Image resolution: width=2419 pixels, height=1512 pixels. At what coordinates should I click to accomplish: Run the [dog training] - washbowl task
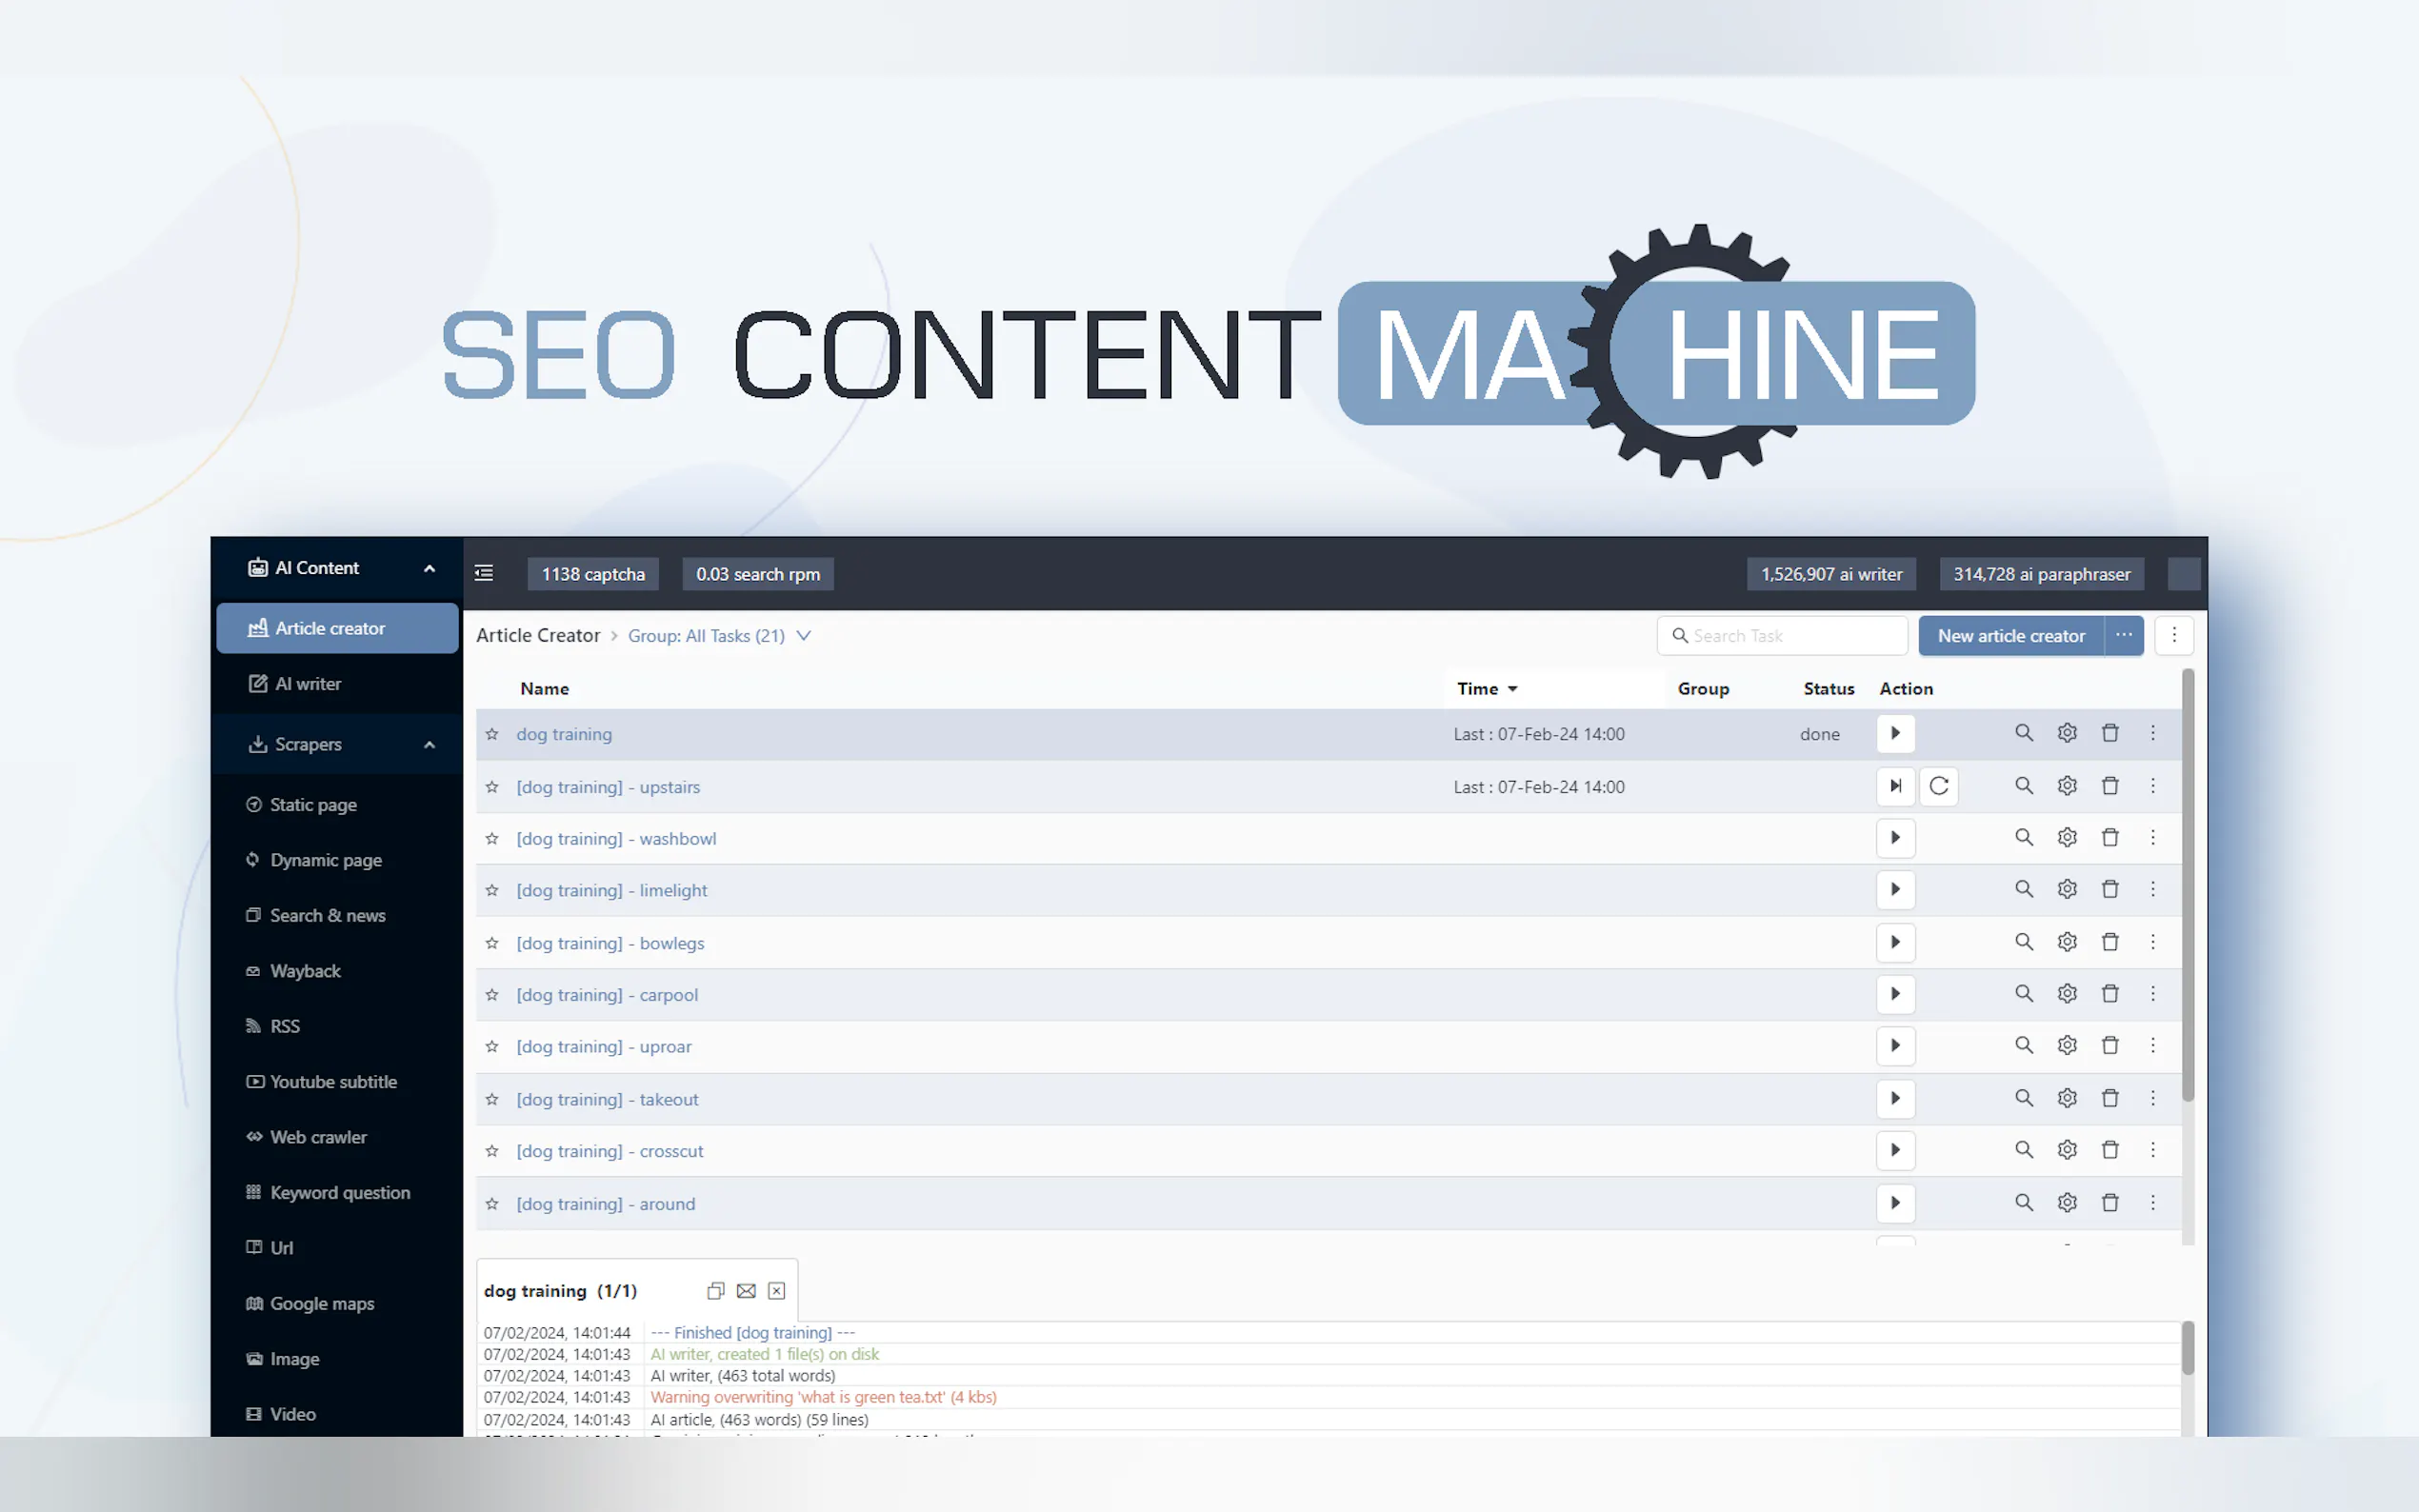[x=1895, y=838]
